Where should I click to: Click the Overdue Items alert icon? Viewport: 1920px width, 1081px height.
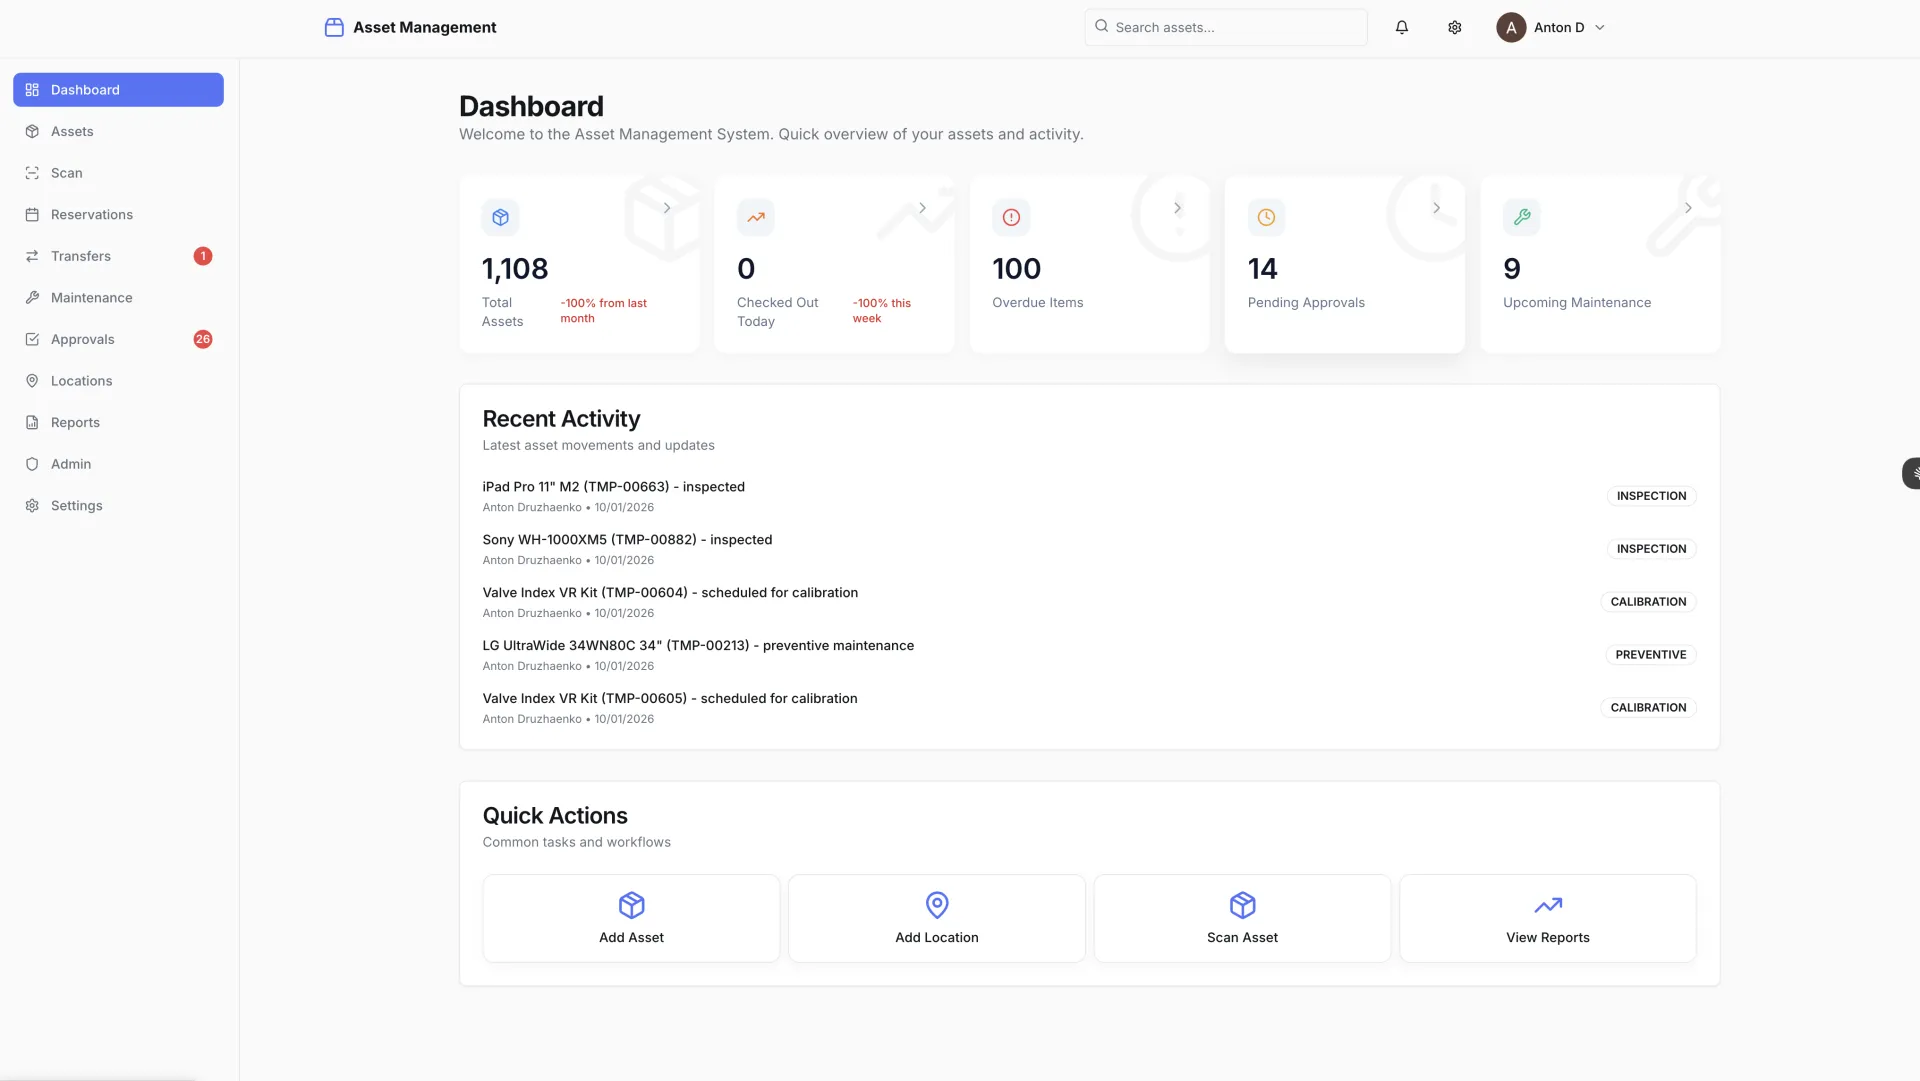tap(1010, 217)
